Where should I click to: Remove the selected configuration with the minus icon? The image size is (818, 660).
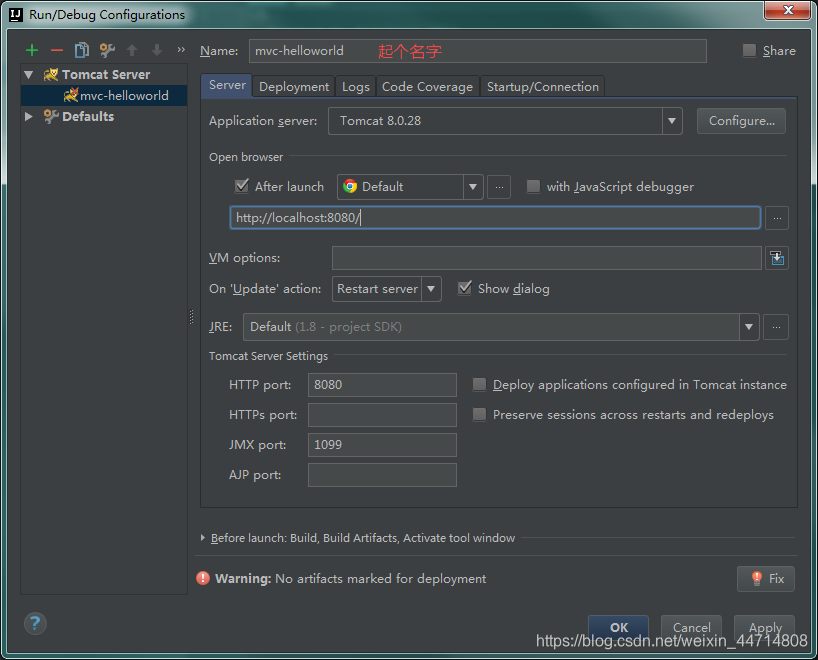[x=57, y=50]
